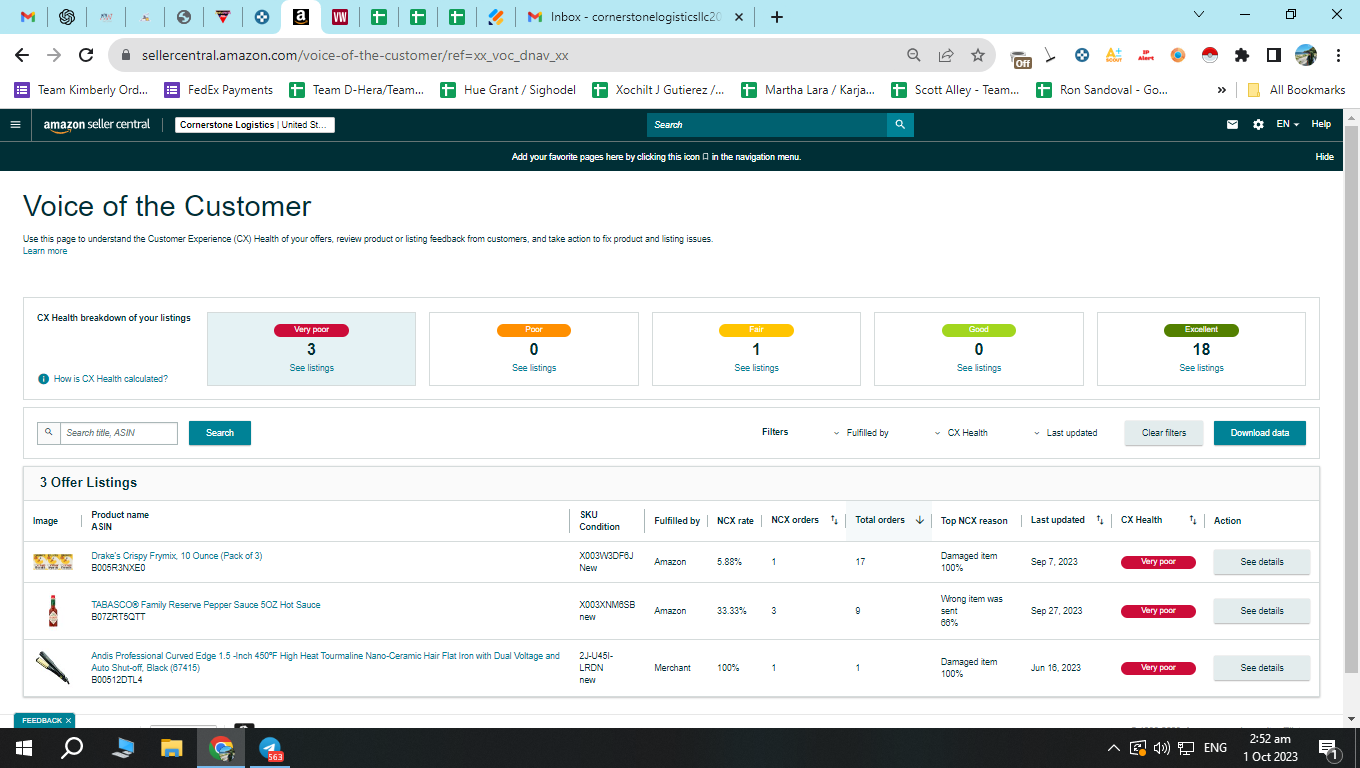See details for Drake's Crispy Frymix
Image resolution: width=1360 pixels, height=768 pixels.
click(x=1262, y=562)
